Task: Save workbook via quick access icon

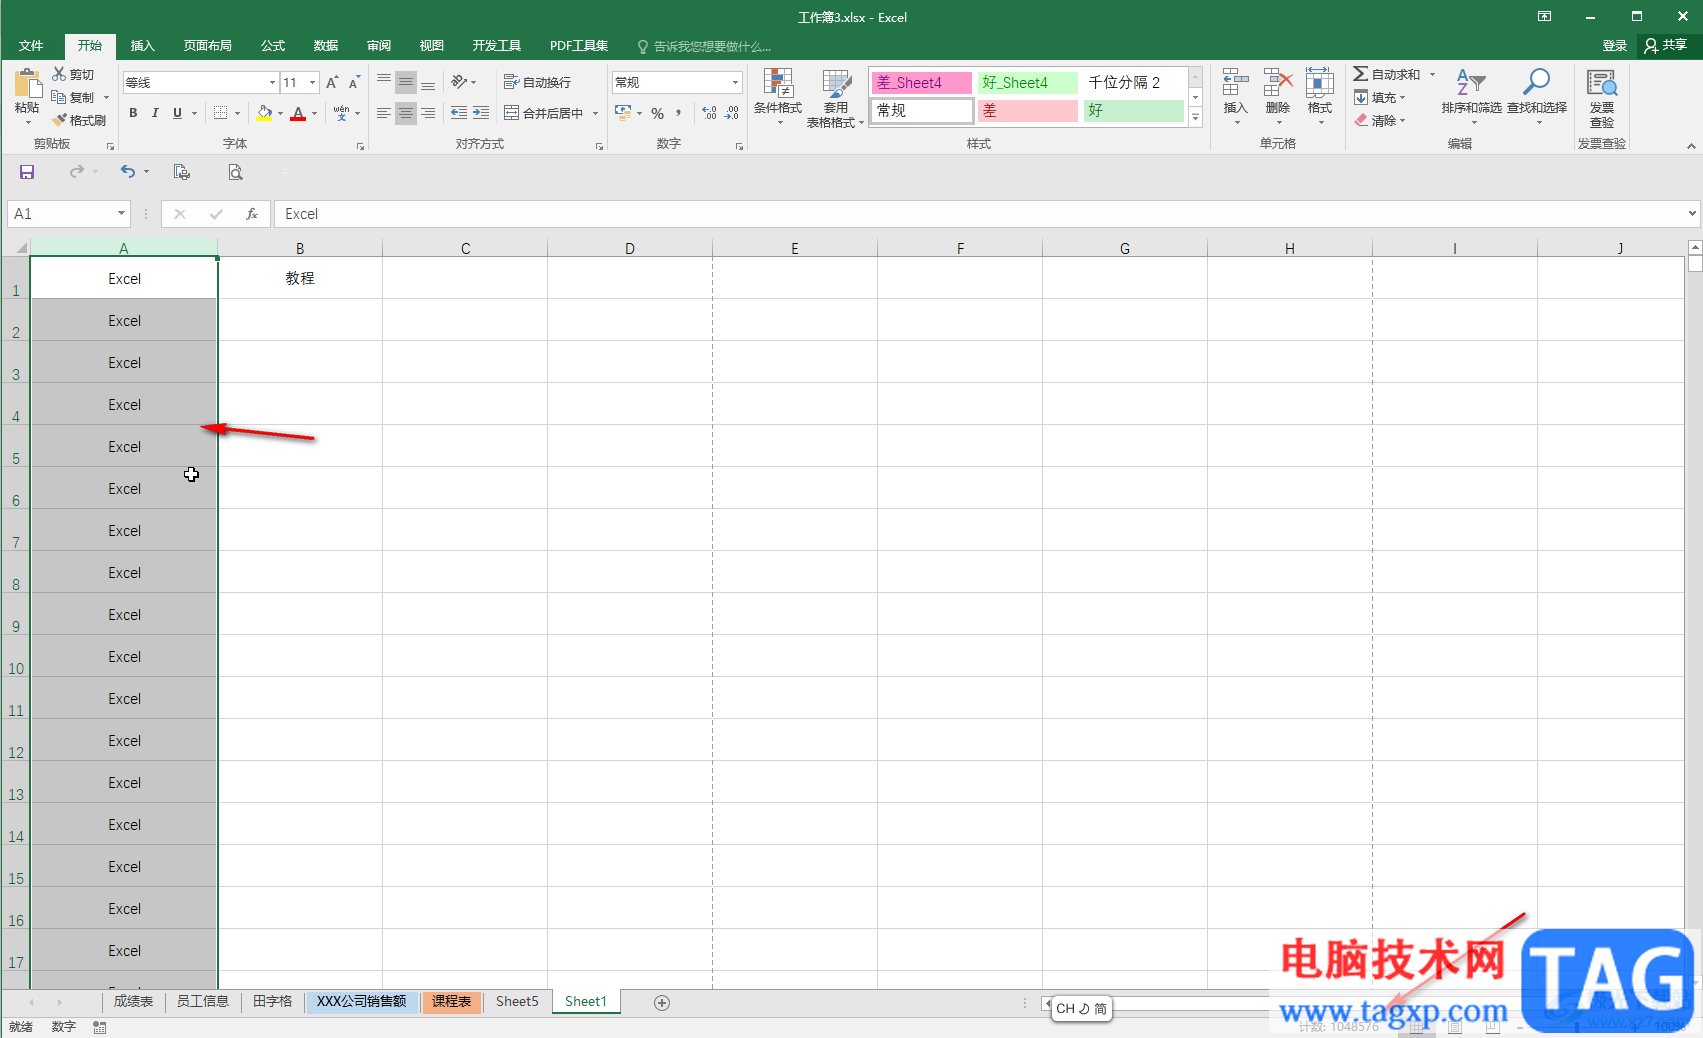Action: (27, 172)
